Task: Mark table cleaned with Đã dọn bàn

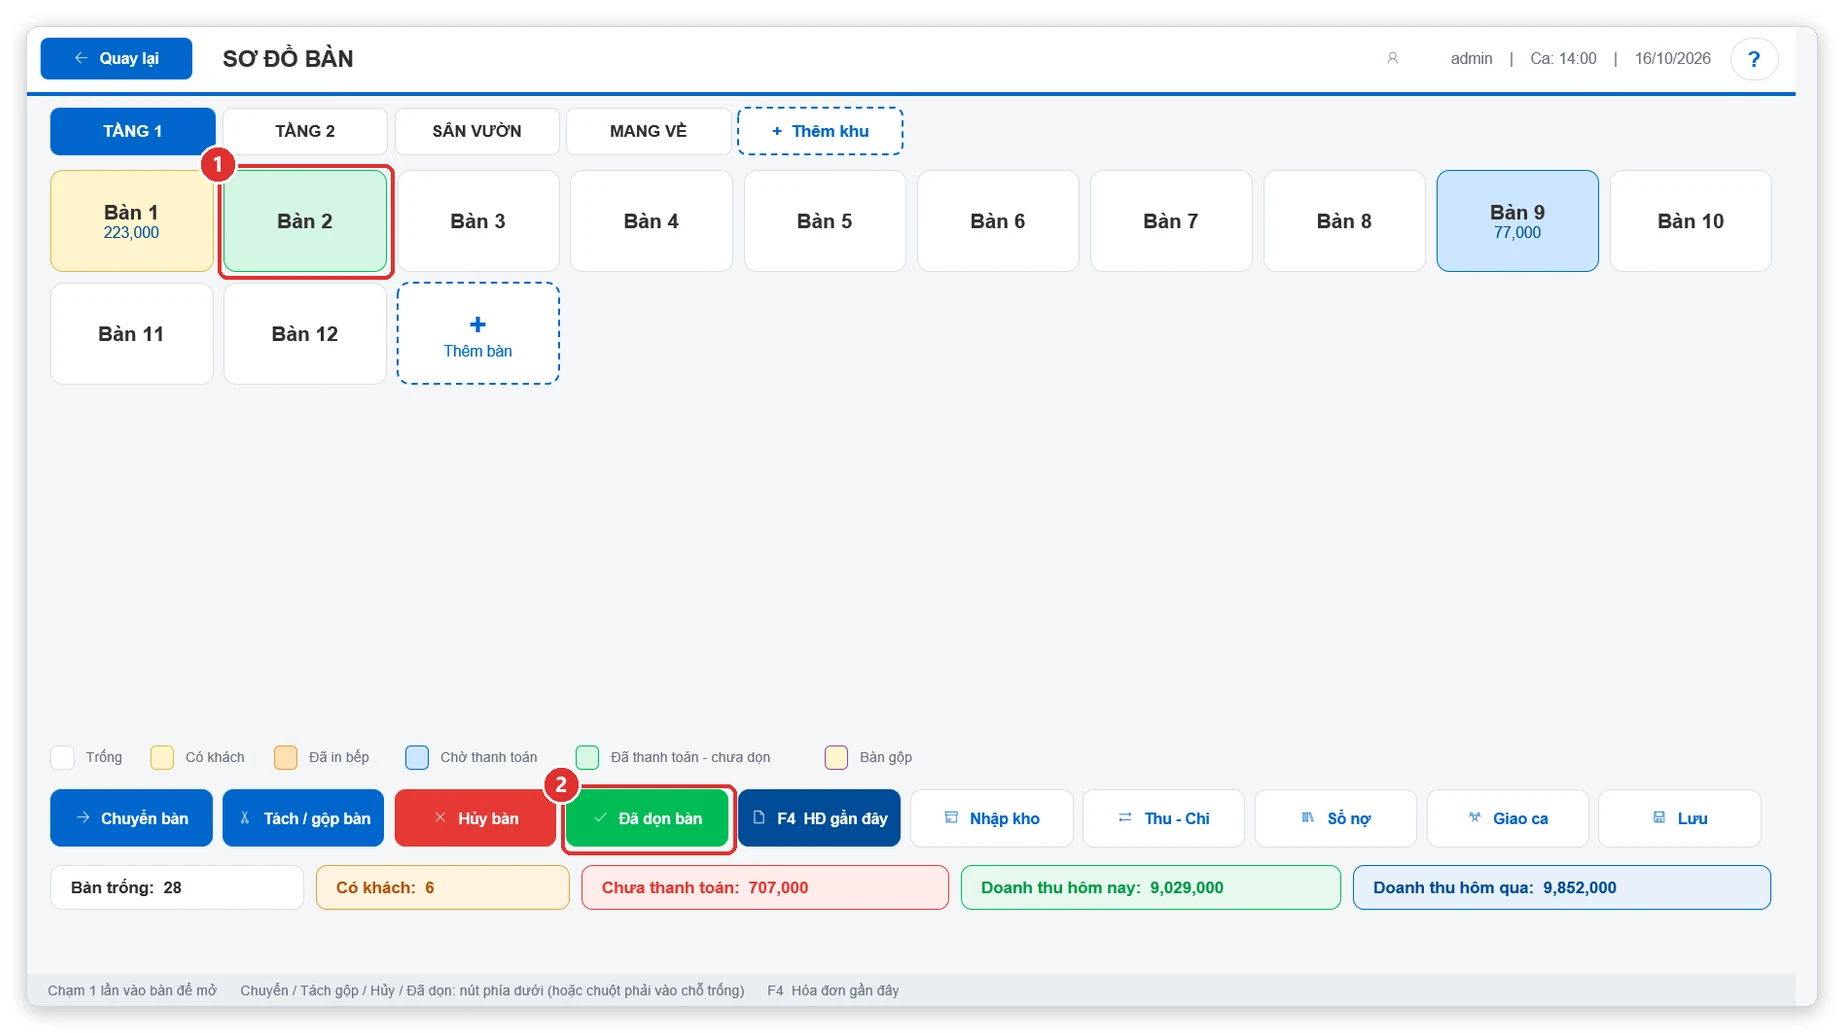Action: (x=648, y=818)
